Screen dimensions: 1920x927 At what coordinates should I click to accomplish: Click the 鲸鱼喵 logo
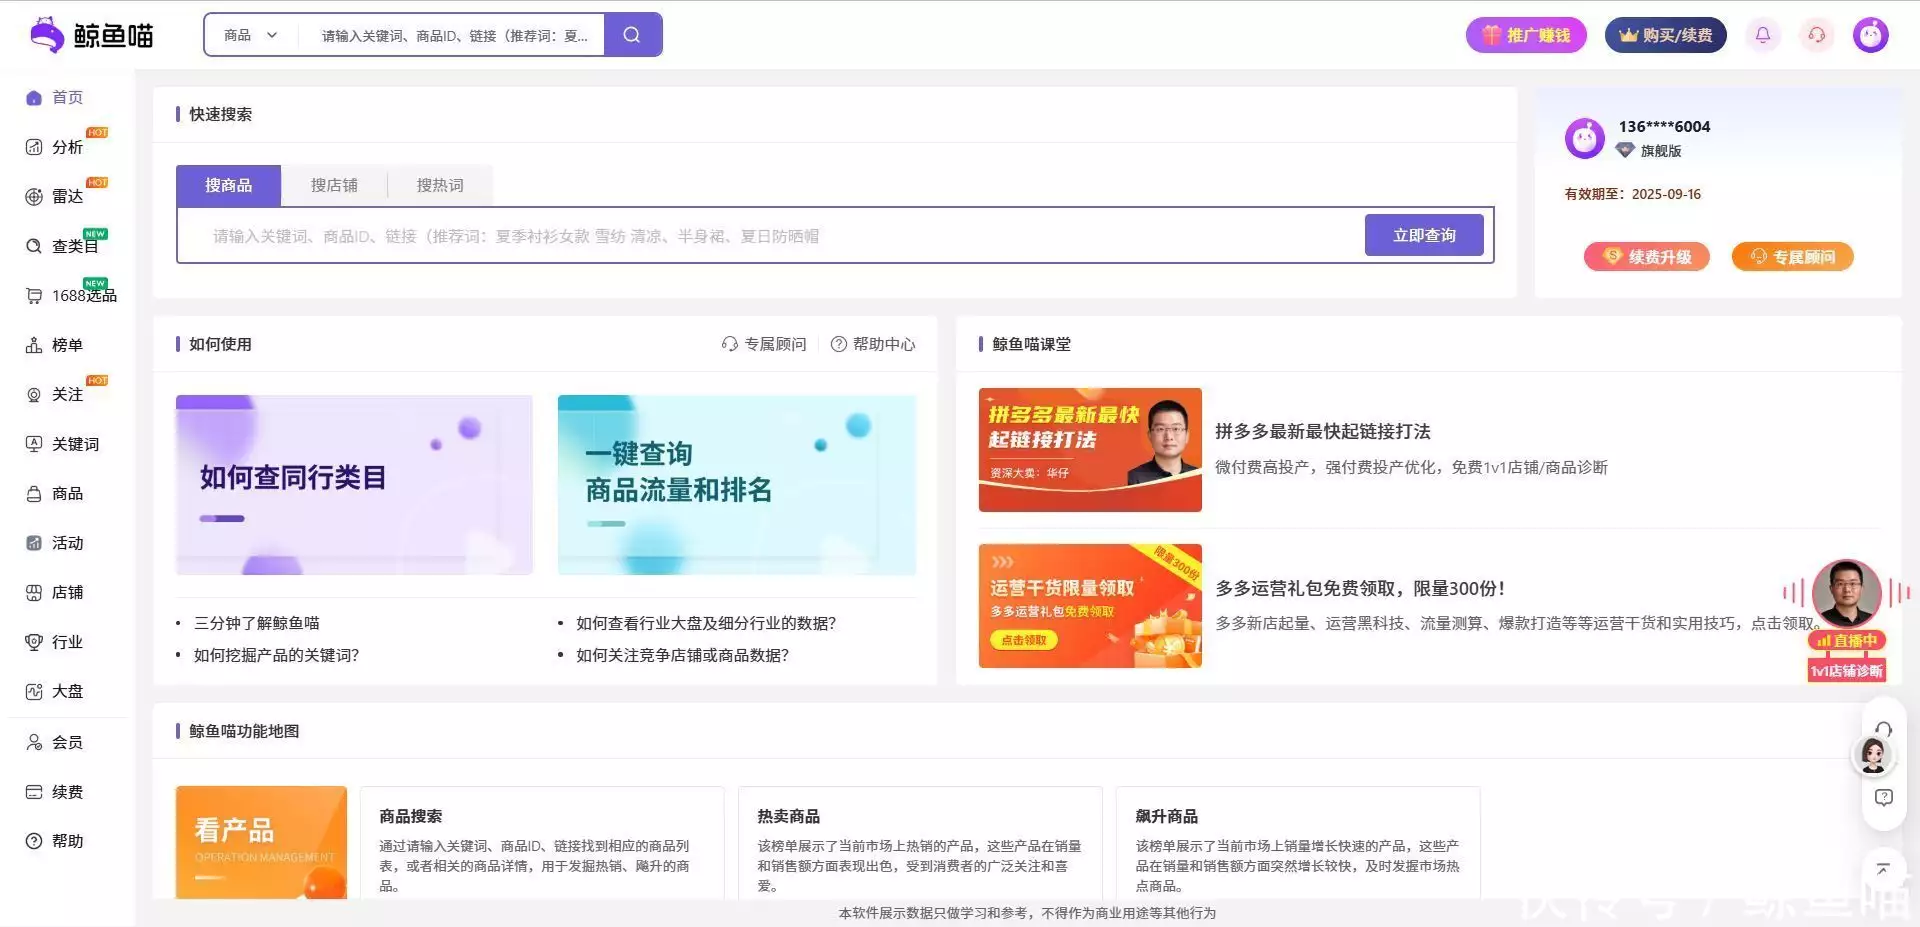point(92,35)
